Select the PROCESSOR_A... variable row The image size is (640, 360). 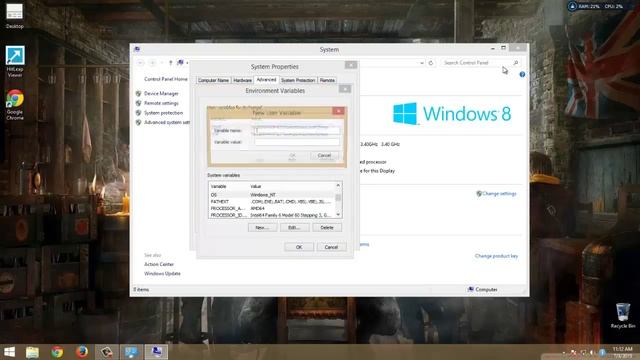pos(272,208)
